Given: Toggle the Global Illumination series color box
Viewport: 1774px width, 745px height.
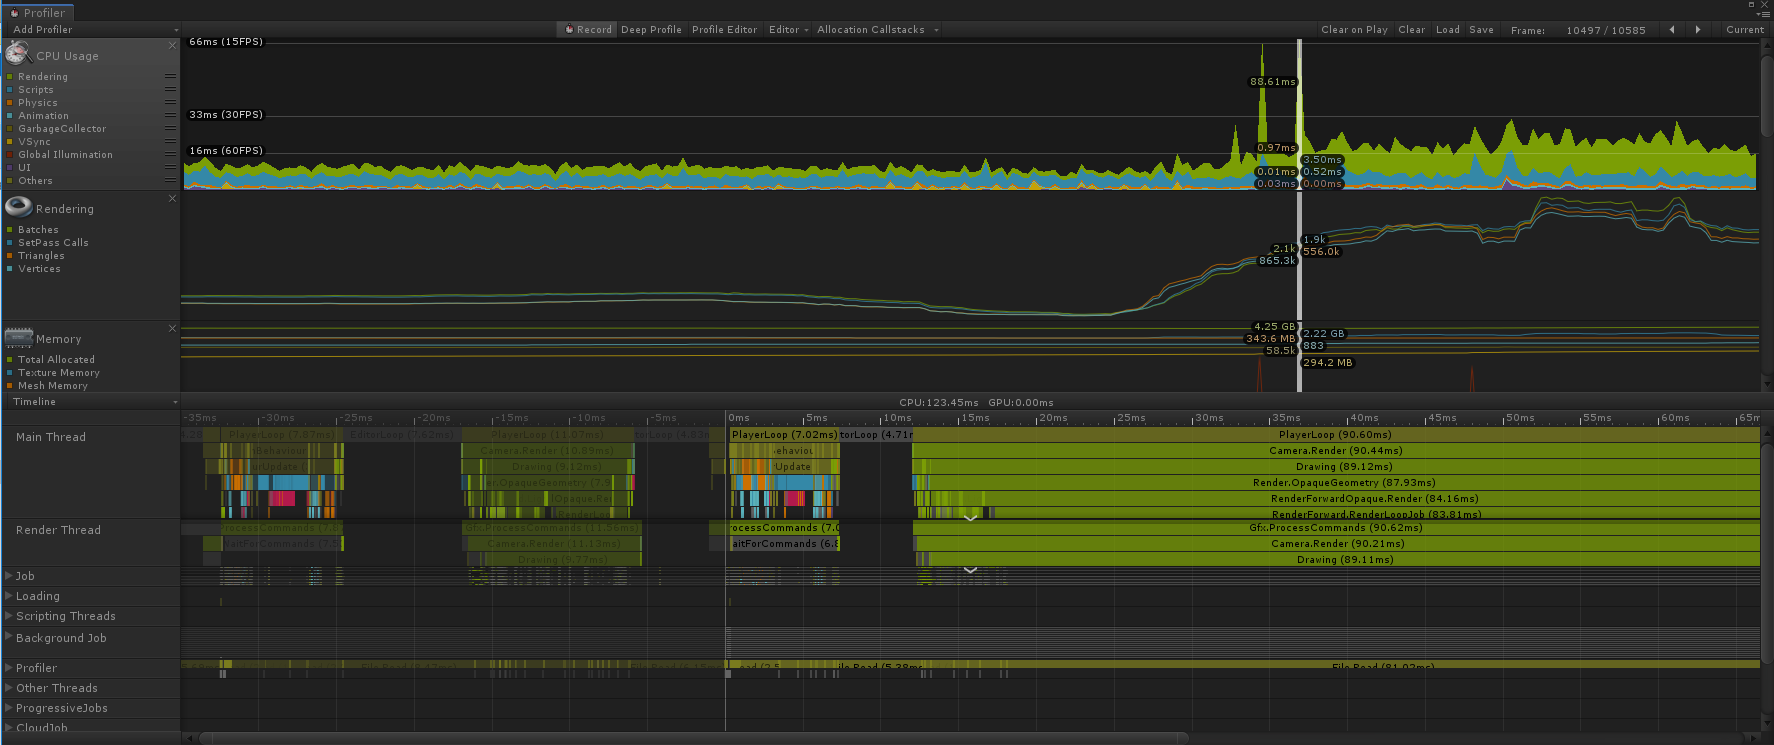Looking at the screenshot, I should click(x=10, y=155).
